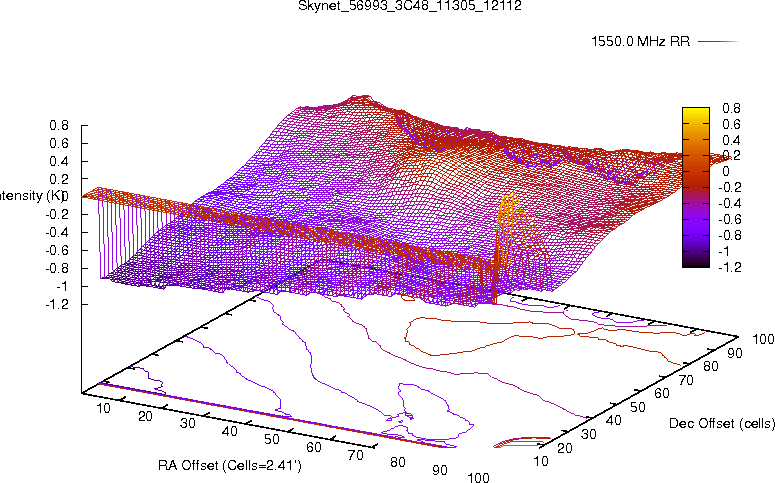This screenshot has width=775, height=483.
Task: Click tick 40 on the RA Offset axis
Action: 229,431
